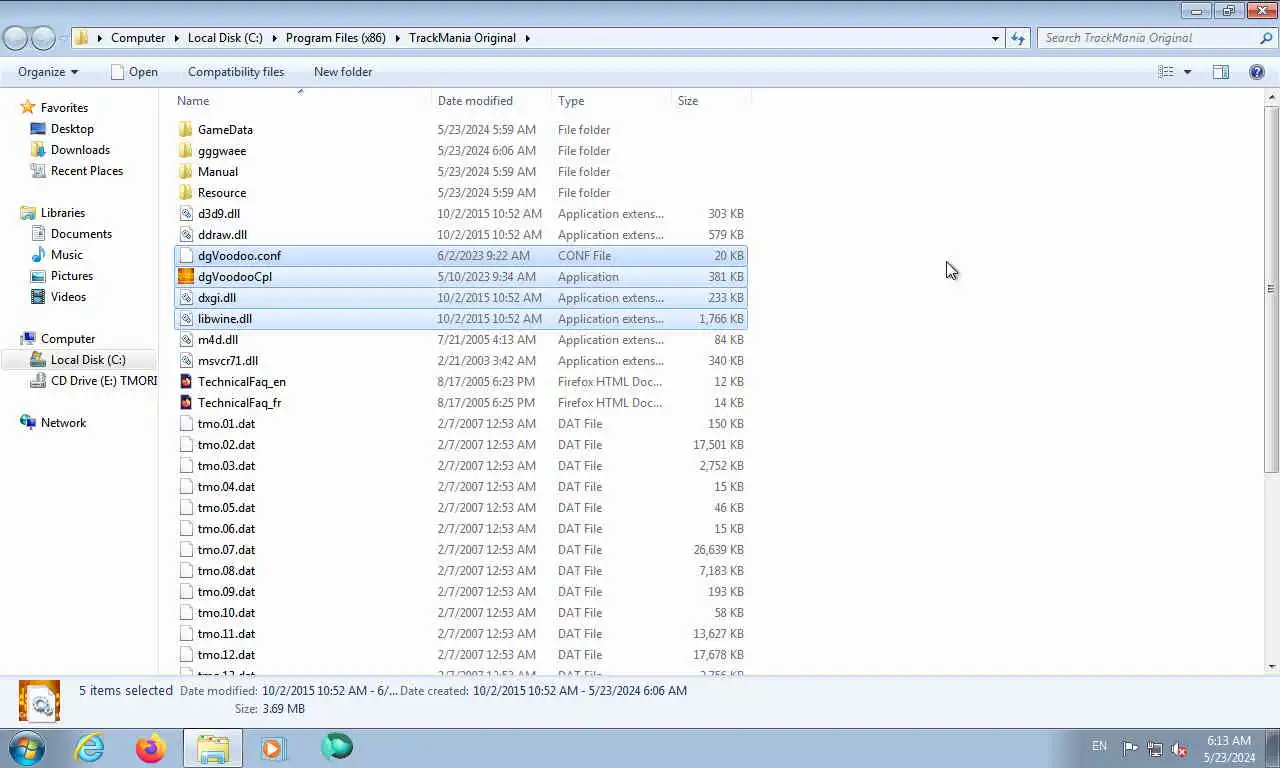Click the EN language indicator
Viewport: 1280px width, 768px height.
tap(1099, 746)
